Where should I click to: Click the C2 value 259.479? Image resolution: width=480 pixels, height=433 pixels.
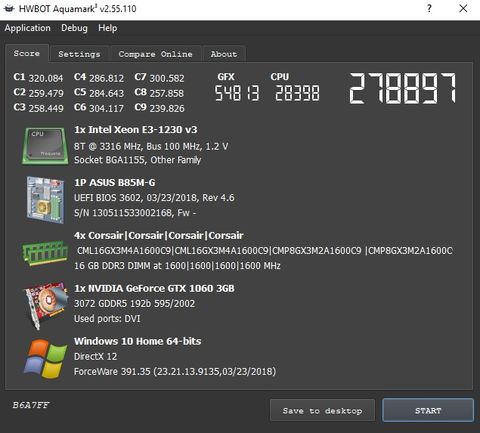click(x=46, y=93)
